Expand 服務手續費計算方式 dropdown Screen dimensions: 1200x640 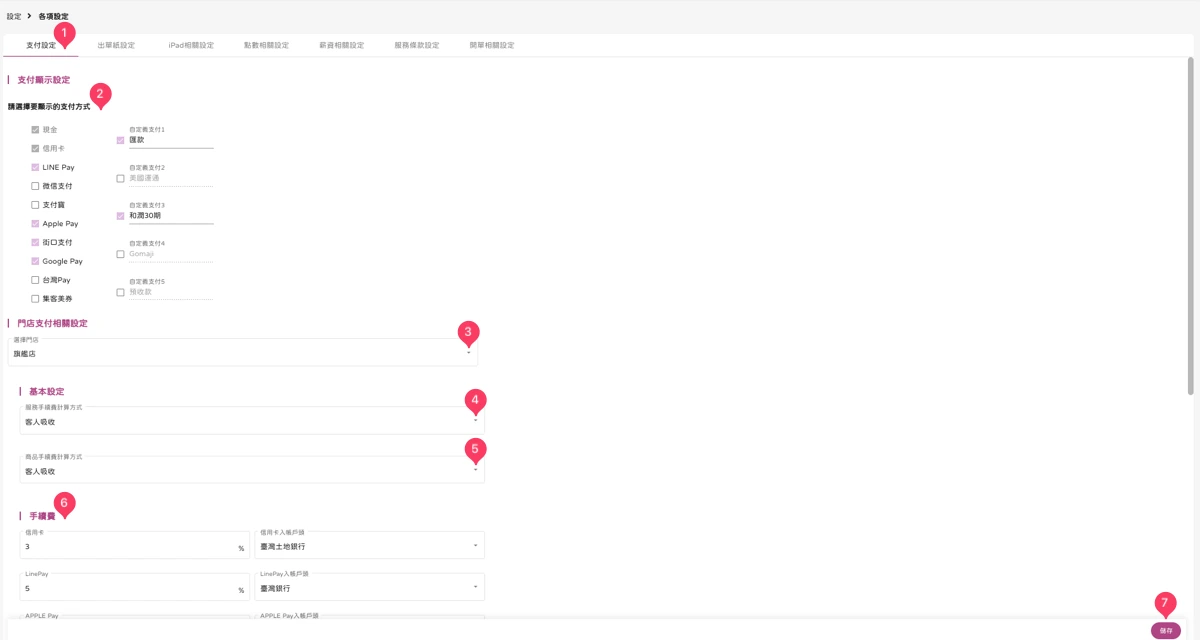[x=254, y=420]
